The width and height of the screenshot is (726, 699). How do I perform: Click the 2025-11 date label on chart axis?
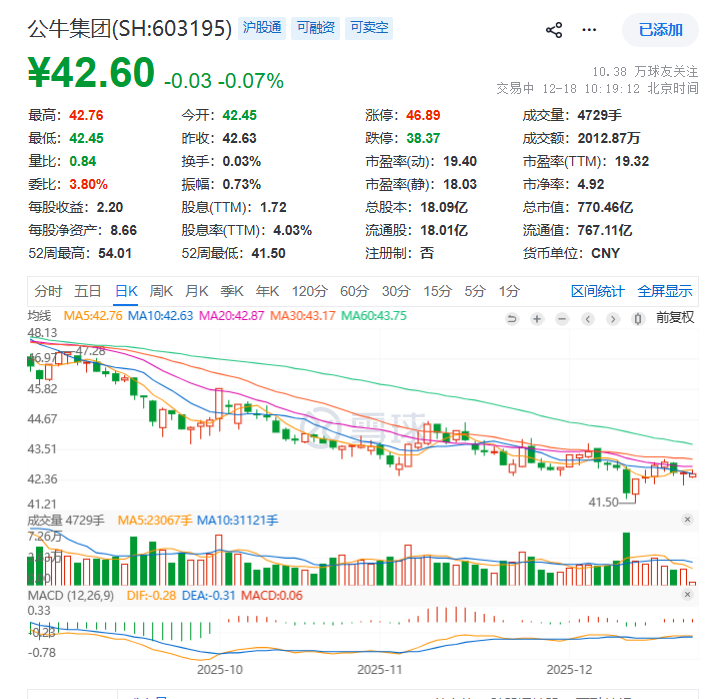[x=380, y=670]
